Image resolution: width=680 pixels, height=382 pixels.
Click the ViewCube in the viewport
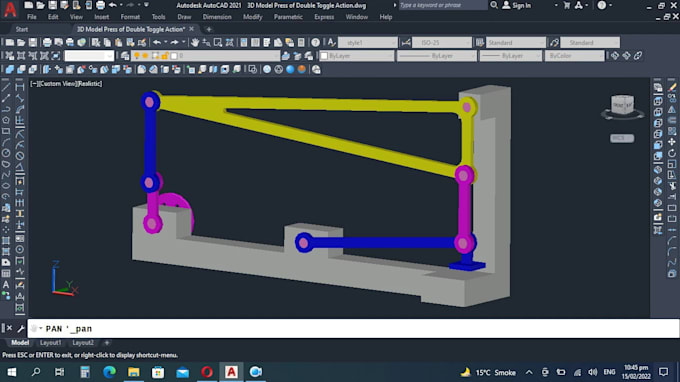coord(622,105)
